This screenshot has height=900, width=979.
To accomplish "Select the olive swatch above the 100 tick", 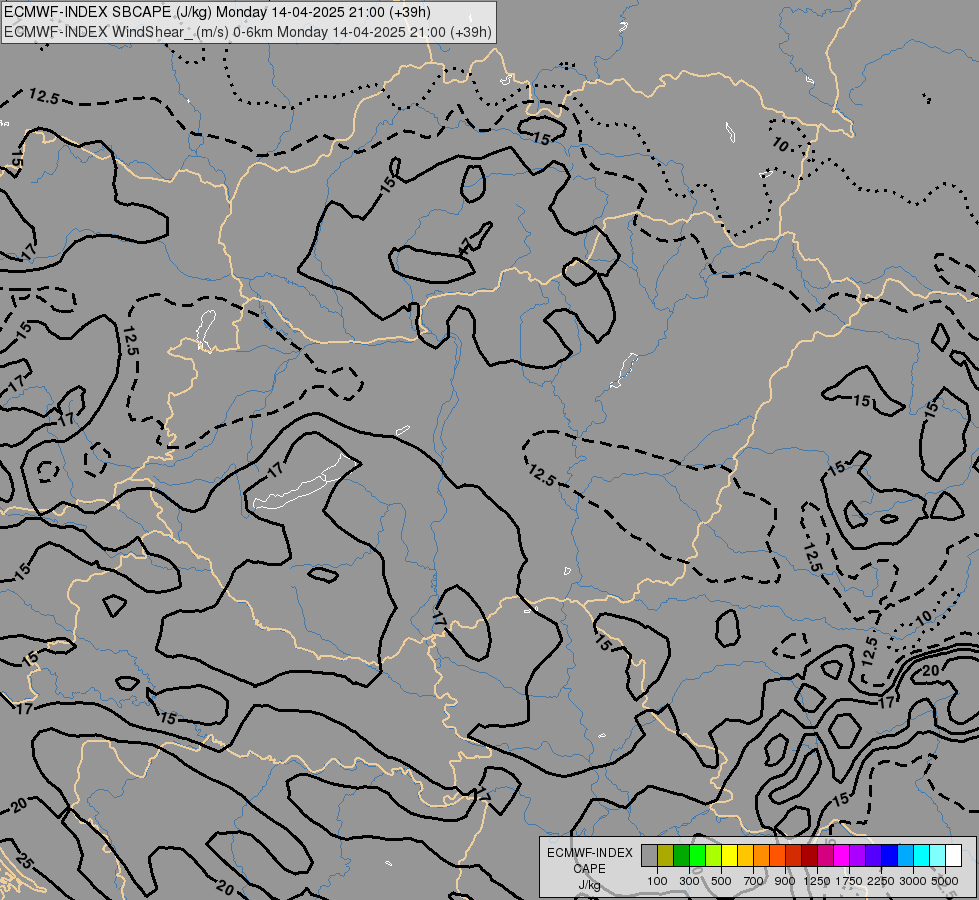I will click(666, 856).
